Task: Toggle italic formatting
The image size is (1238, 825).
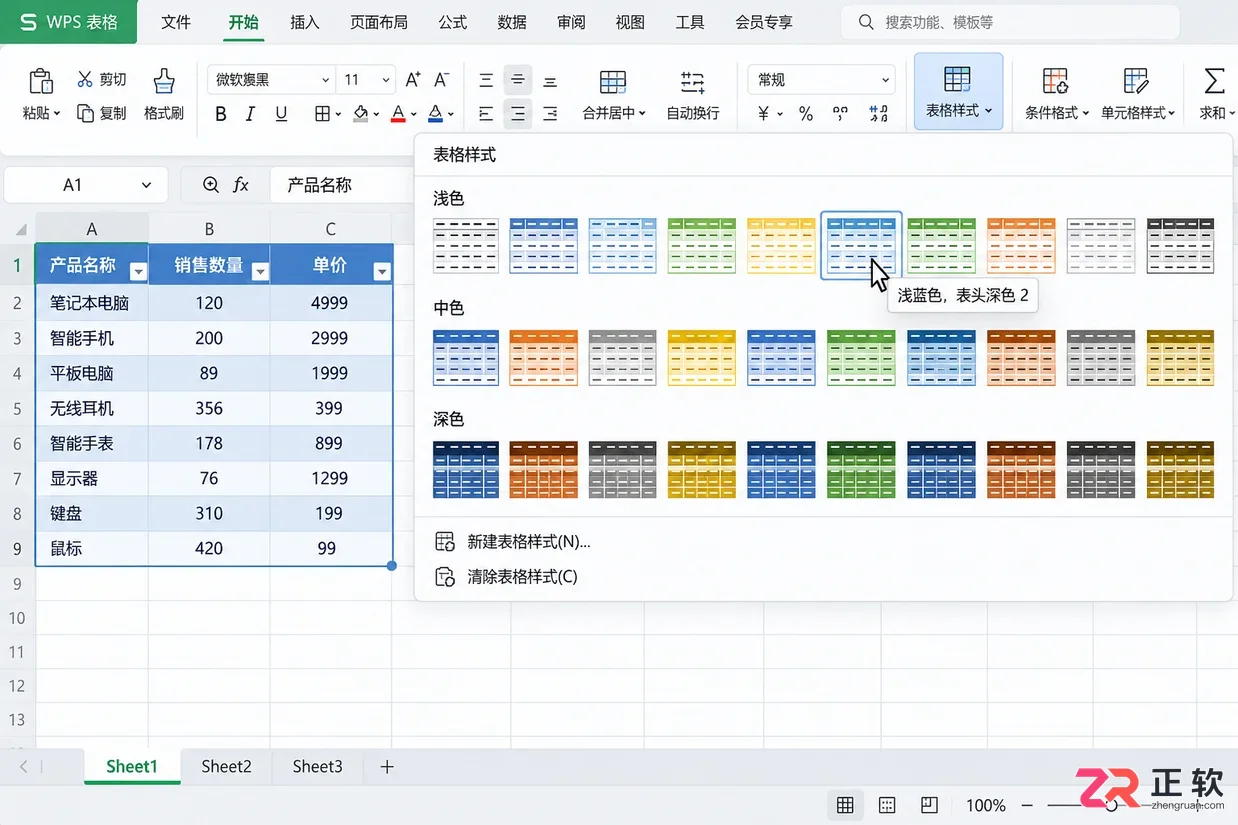Action: pyautogui.click(x=251, y=114)
